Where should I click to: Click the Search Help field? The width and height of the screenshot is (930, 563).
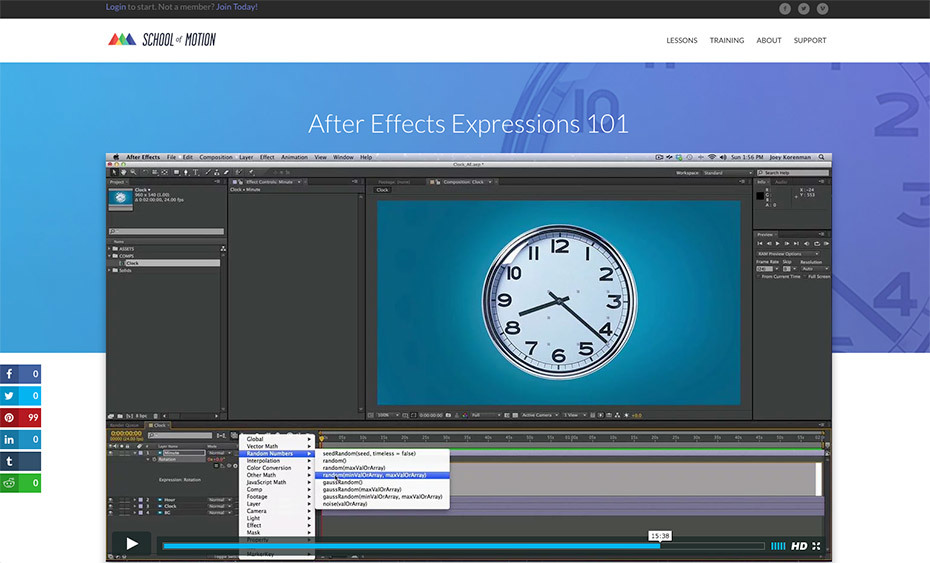pyautogui.click(x=792, y=173)
